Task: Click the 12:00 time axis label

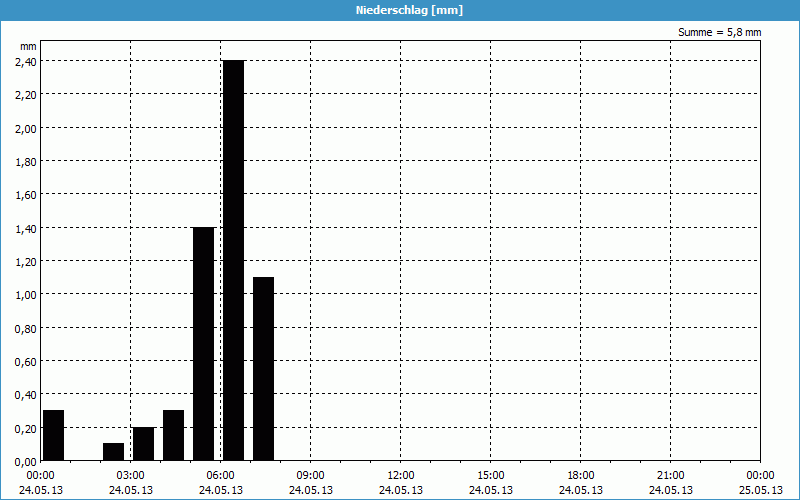Action: 401,475
